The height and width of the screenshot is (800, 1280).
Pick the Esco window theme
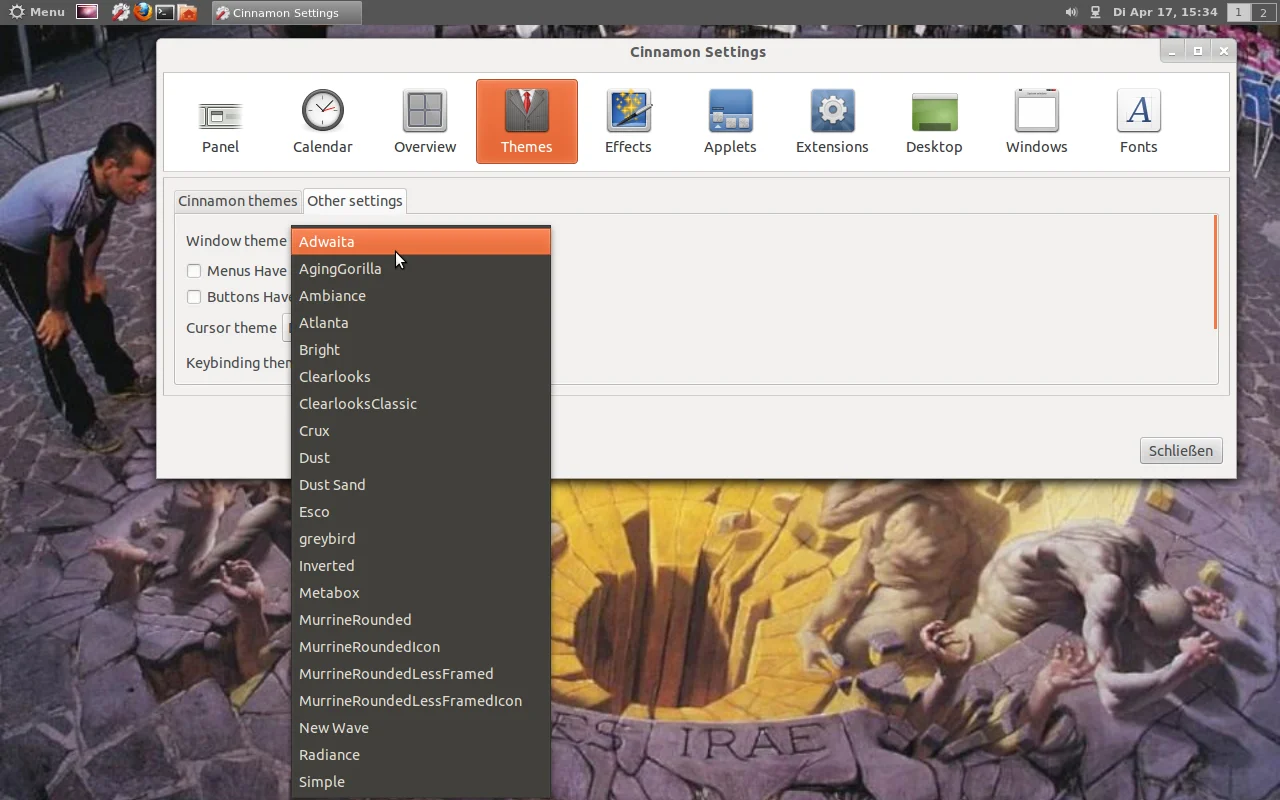pyautogui.click(x=420, y=511)
